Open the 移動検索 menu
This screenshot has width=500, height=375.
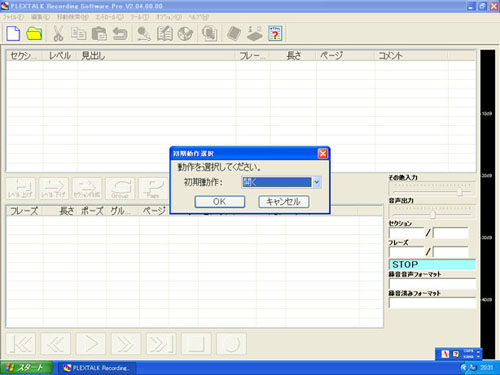point(72,17)
